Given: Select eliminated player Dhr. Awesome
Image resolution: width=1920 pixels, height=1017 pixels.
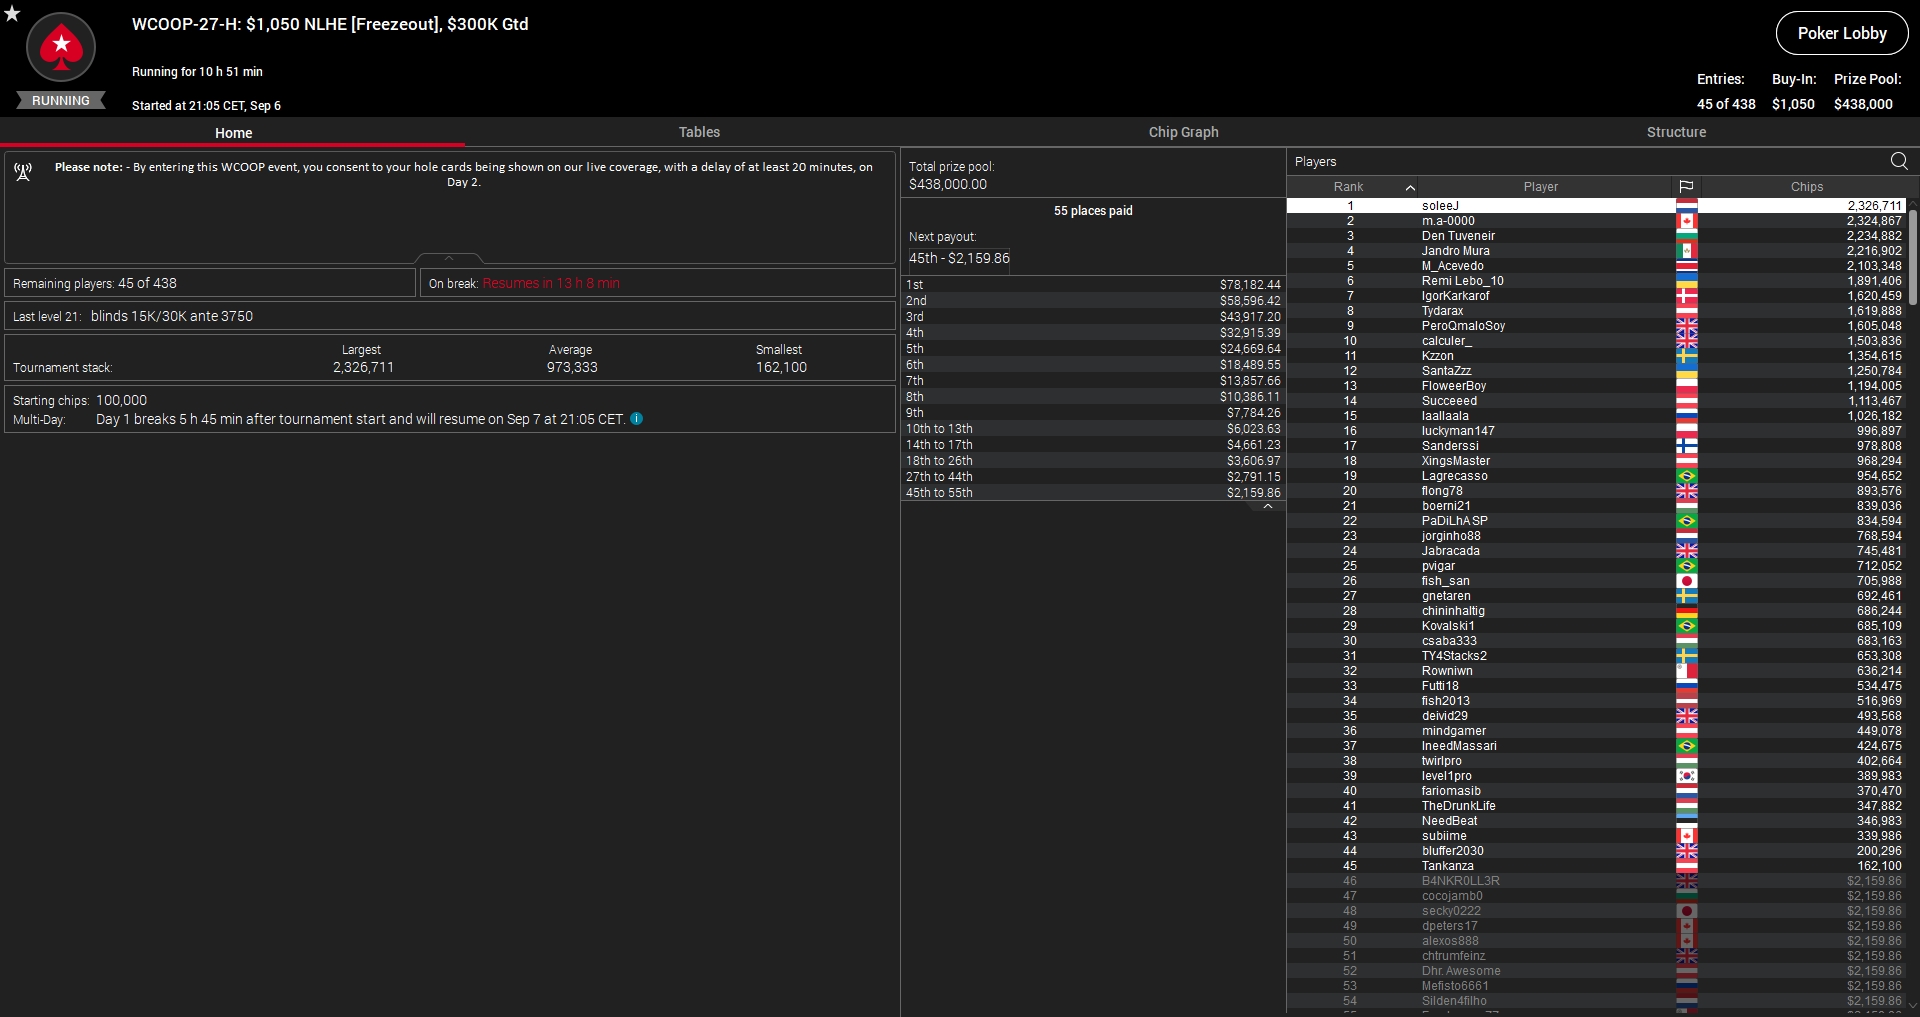Looking at the screenshot, I should (1597, 971).
